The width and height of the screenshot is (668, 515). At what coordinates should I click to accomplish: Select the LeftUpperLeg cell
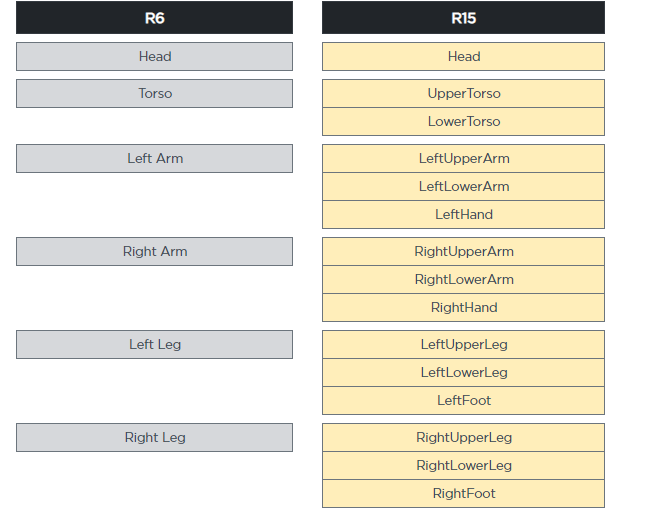click(x=463, y=344)
